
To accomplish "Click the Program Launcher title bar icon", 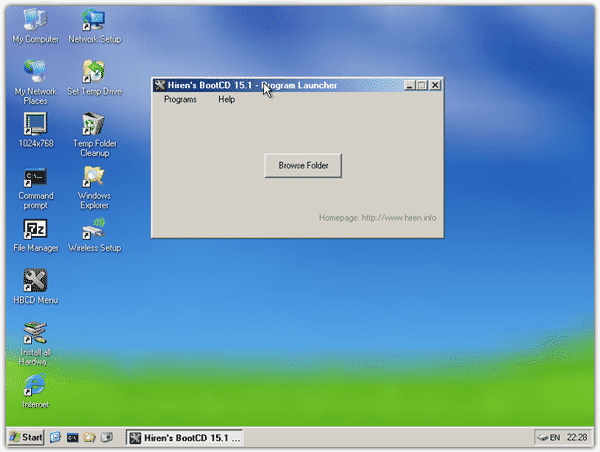I will (160, 85).
